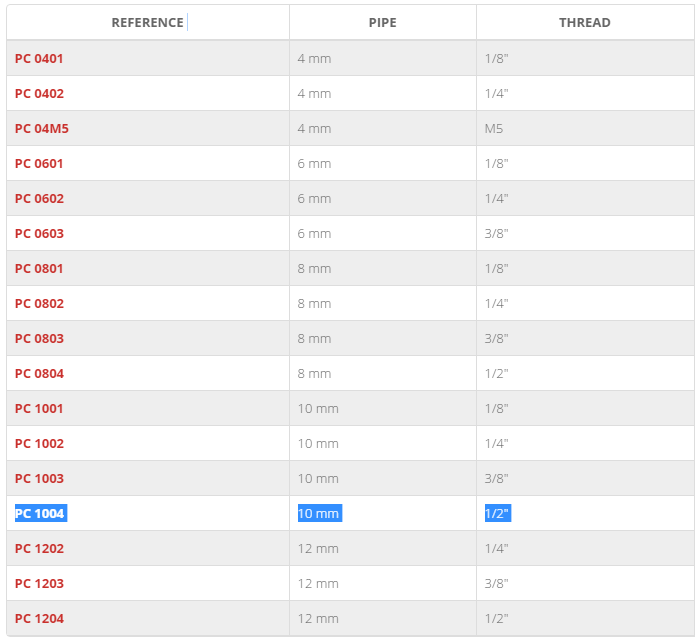Click the PC 04M5 reference
This screenshot has height=641, width=695.
pyautogui.click(x=42, y=129)
